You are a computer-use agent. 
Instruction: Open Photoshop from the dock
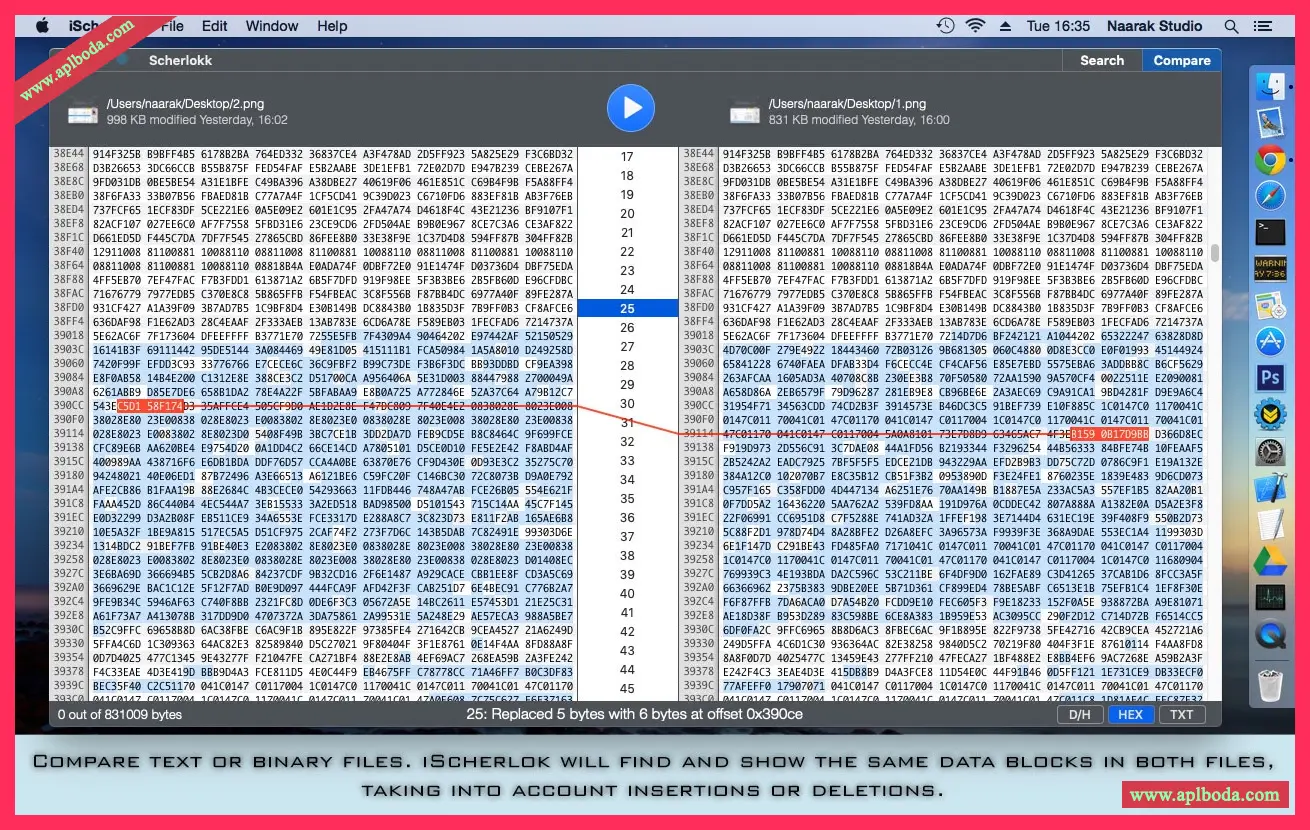[x=1270, y=378]
